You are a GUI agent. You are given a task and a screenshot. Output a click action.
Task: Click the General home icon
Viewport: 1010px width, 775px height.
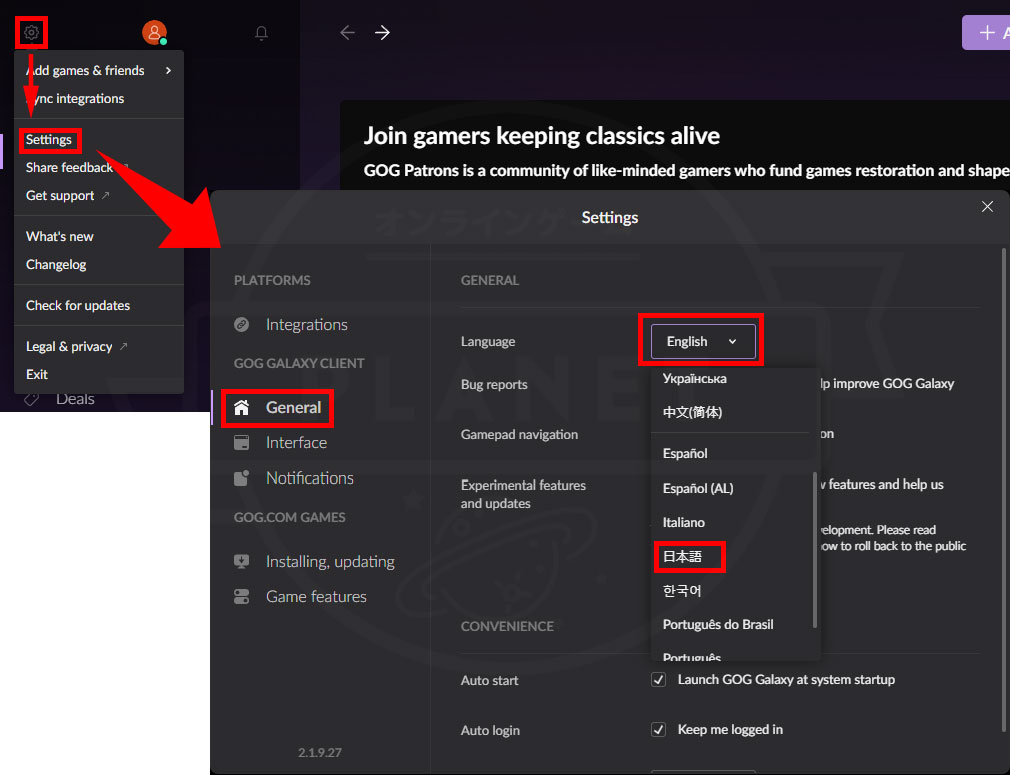point(242,407)
